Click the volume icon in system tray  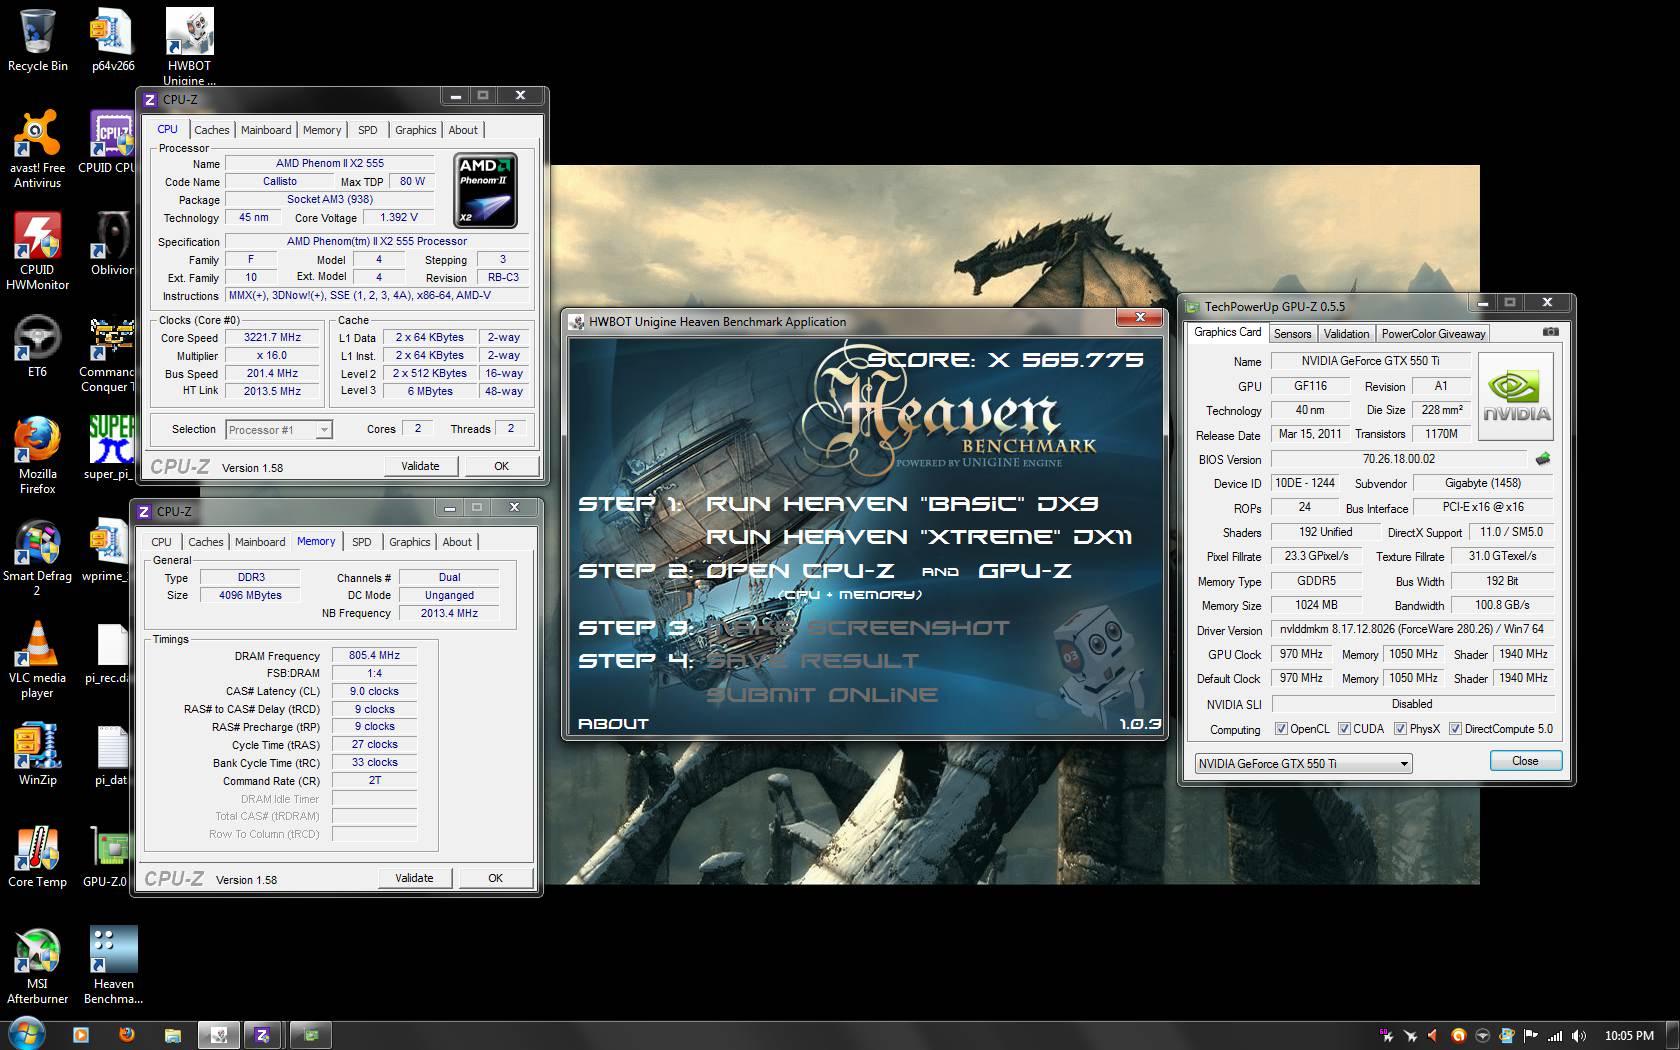pyautogui.click(x=1579, y=1036)
